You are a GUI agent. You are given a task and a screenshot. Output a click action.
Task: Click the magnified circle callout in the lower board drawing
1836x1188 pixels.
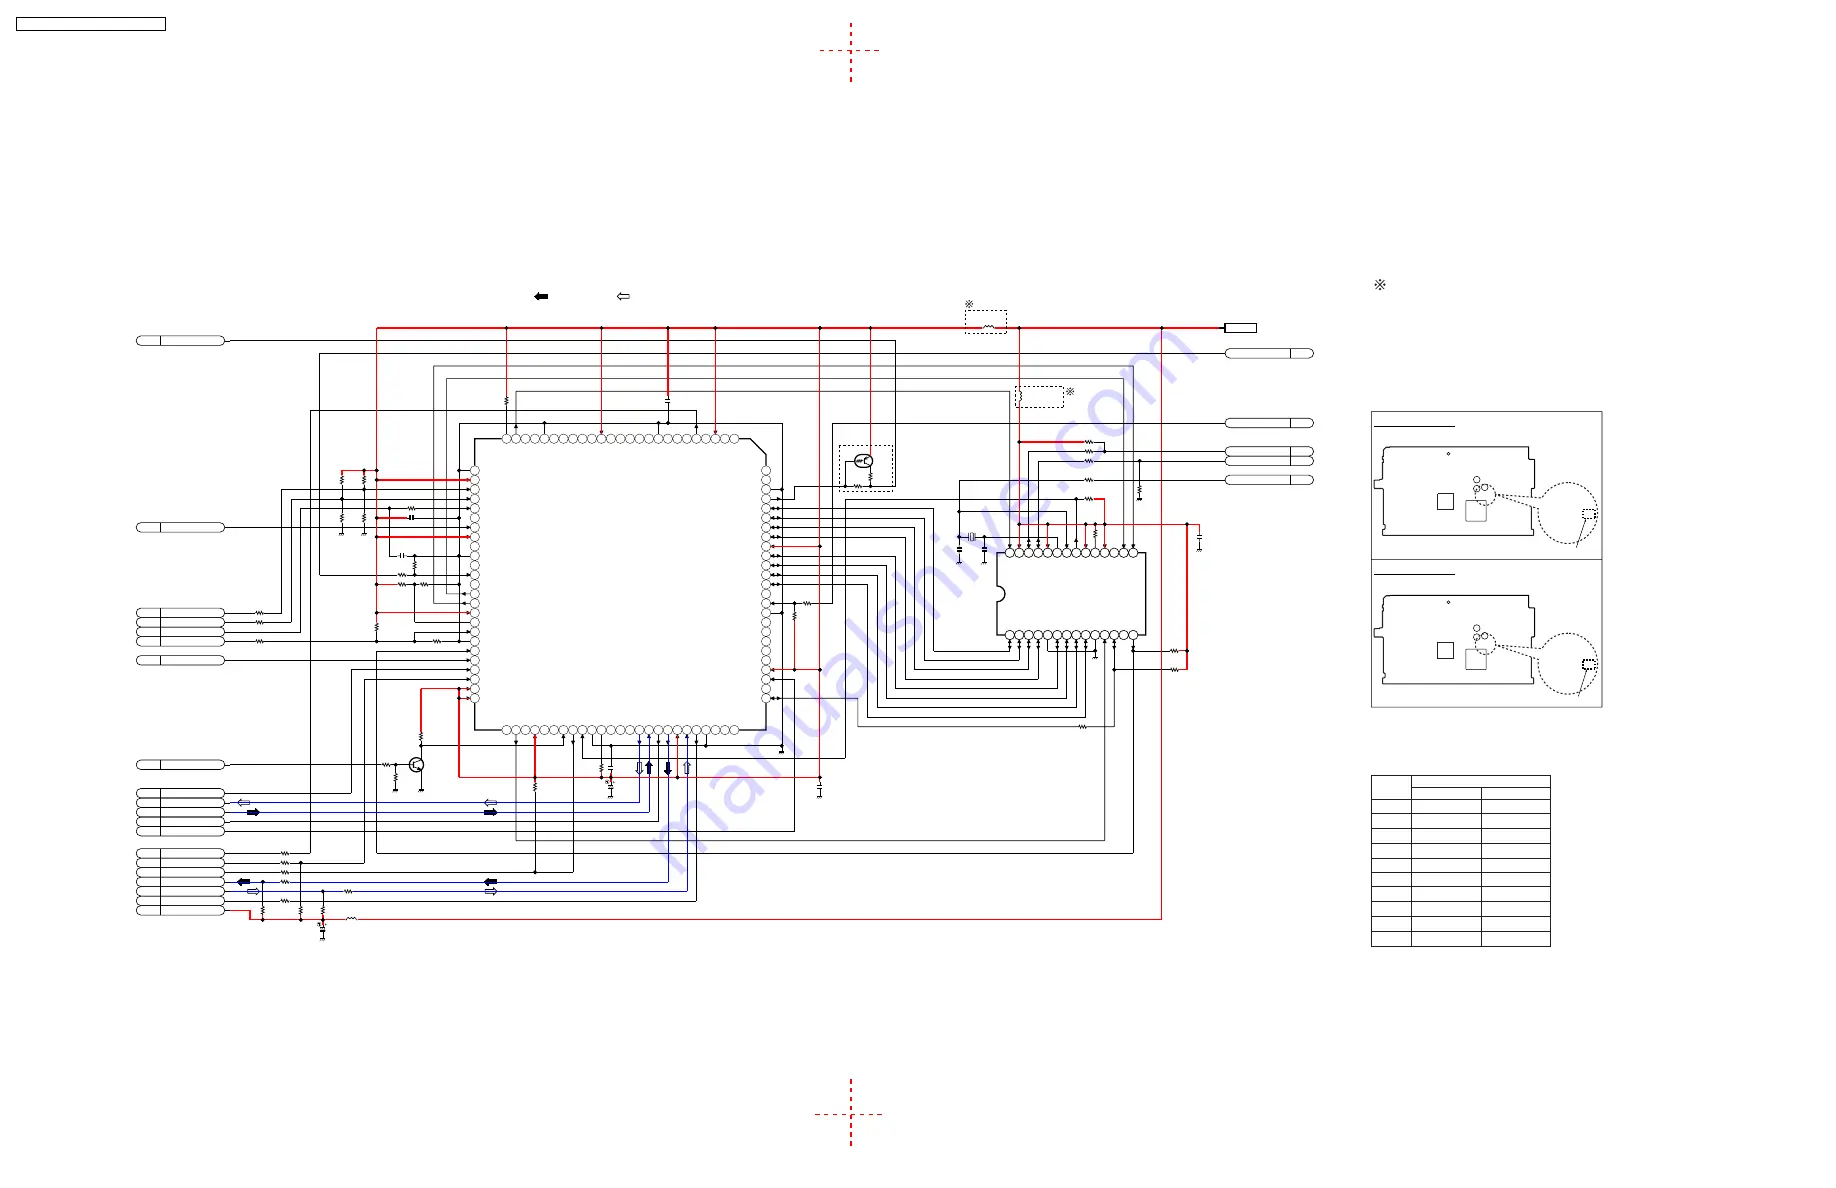click(x=1567, y=663)
